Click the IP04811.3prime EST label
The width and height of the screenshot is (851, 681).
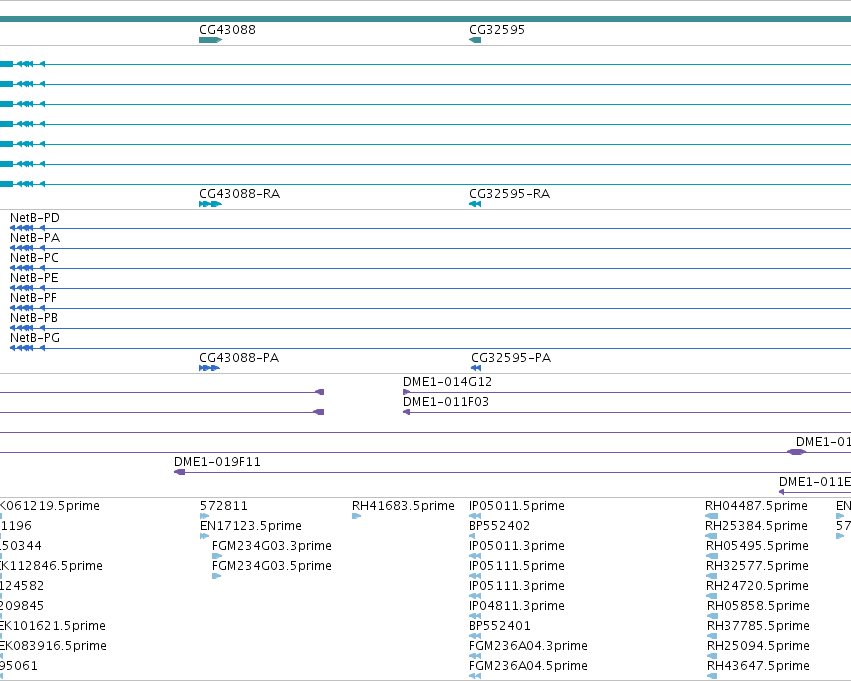(517, 606)
